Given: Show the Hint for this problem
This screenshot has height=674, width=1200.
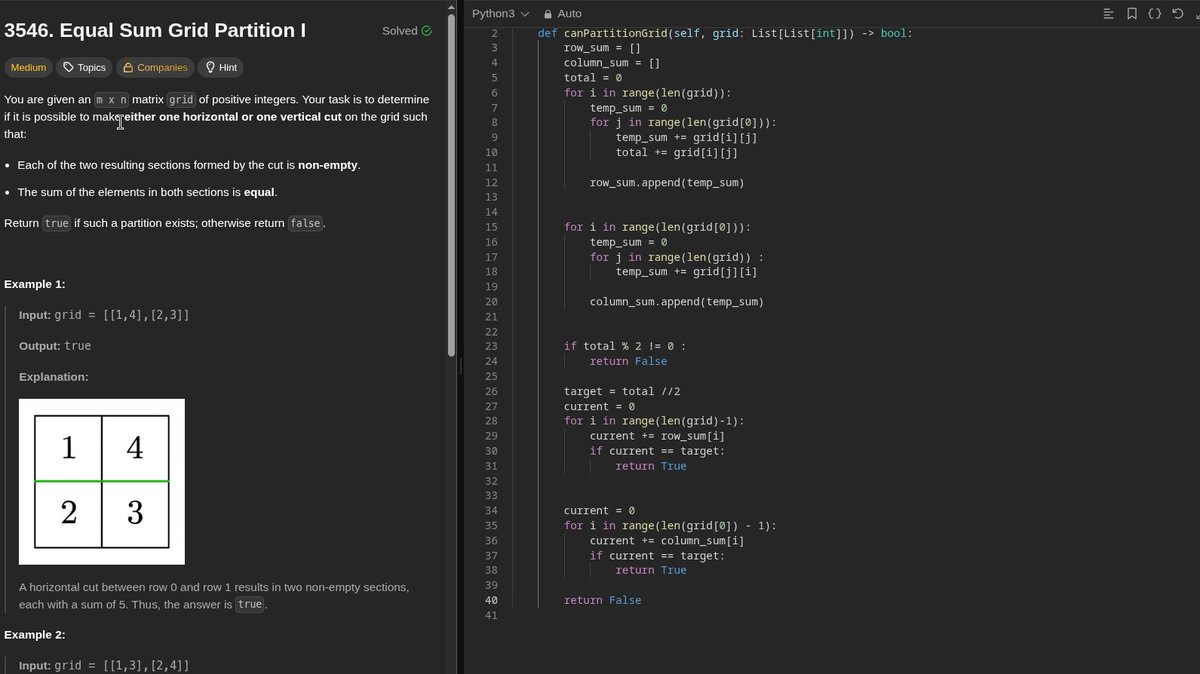Looking at the screenshot, I should click(221, 68).
